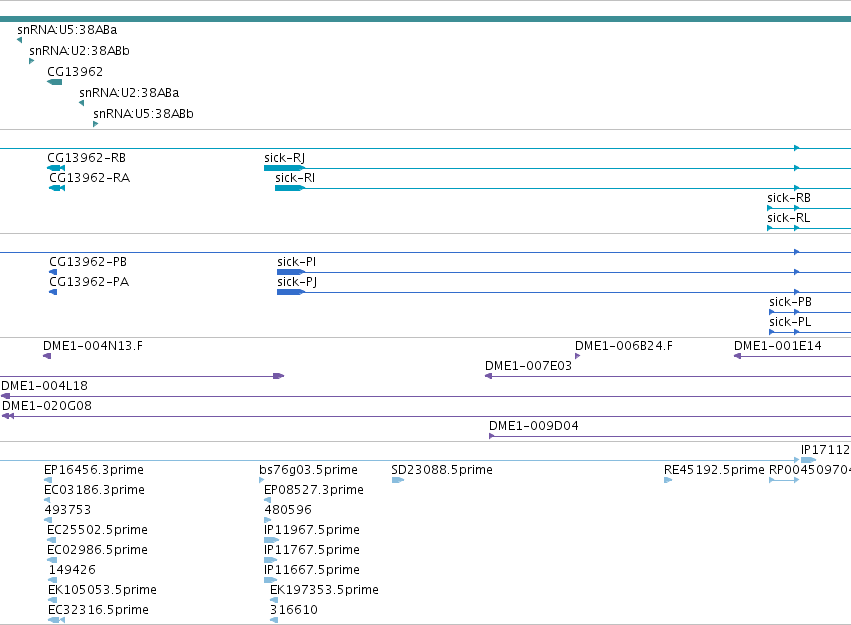Select the DME1-001E14 clone label
Viewport: 851px width, 625px height.
pyautogui.click(x=778, y=346)
